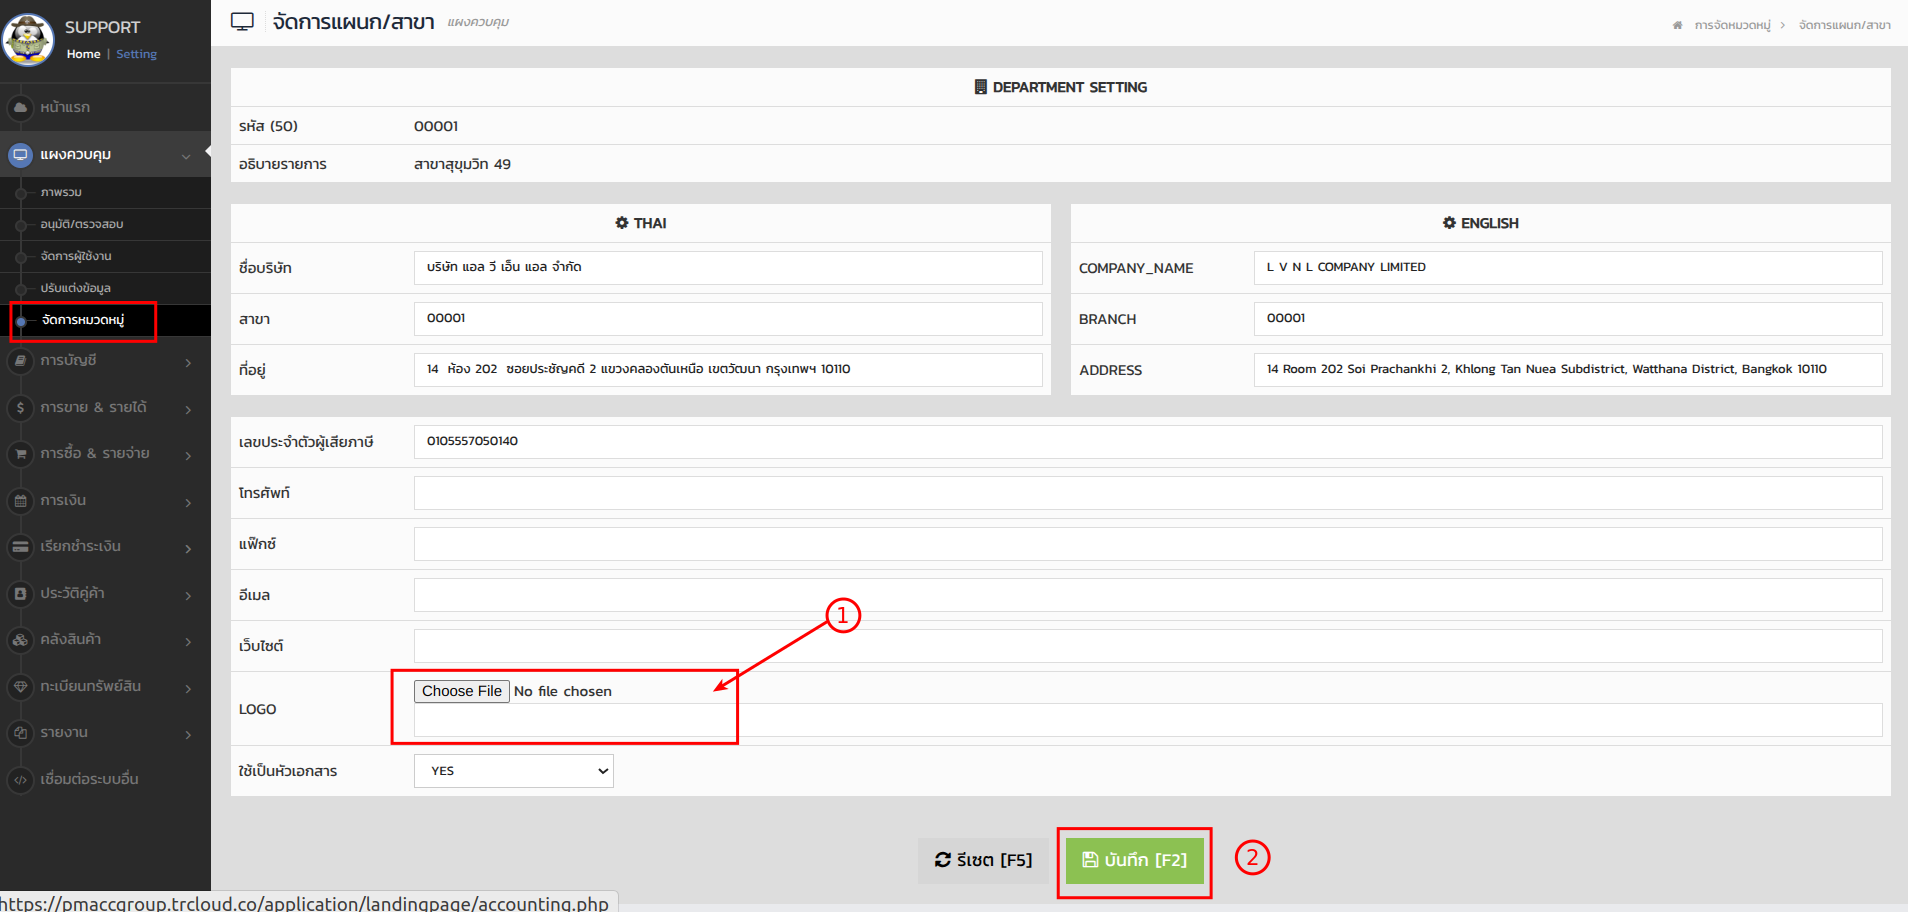Open the ทะเบียนทรัพย์สิน menu label

pyautogui.click(x=90, y=686)
